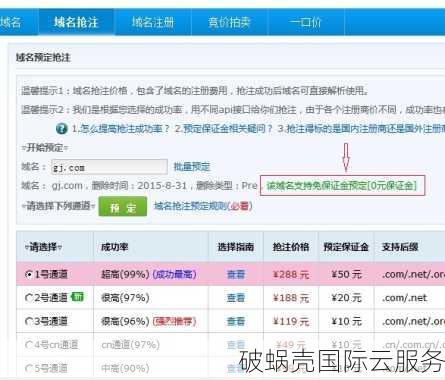Click 查看 in the 2号通道 row
This screenshot has width=445, height=380.
point(236,298)
